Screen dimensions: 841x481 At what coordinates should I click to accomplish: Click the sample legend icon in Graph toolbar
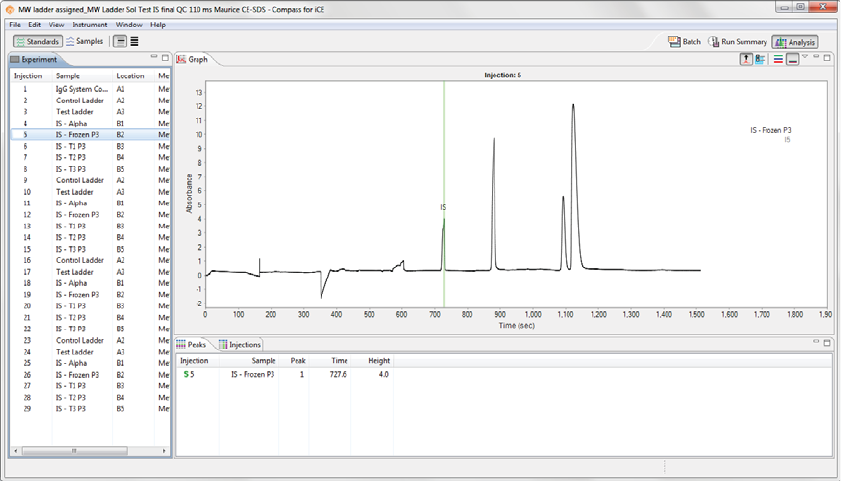[x=760, y=60]
